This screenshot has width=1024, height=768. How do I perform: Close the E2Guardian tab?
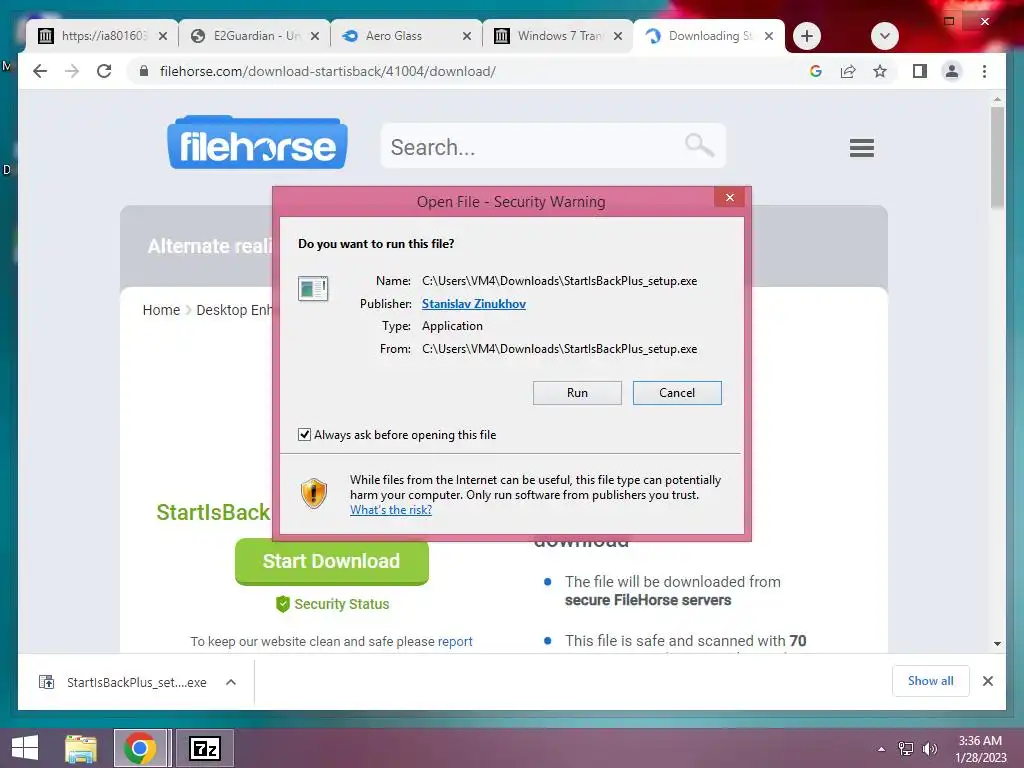pos(315,36)
